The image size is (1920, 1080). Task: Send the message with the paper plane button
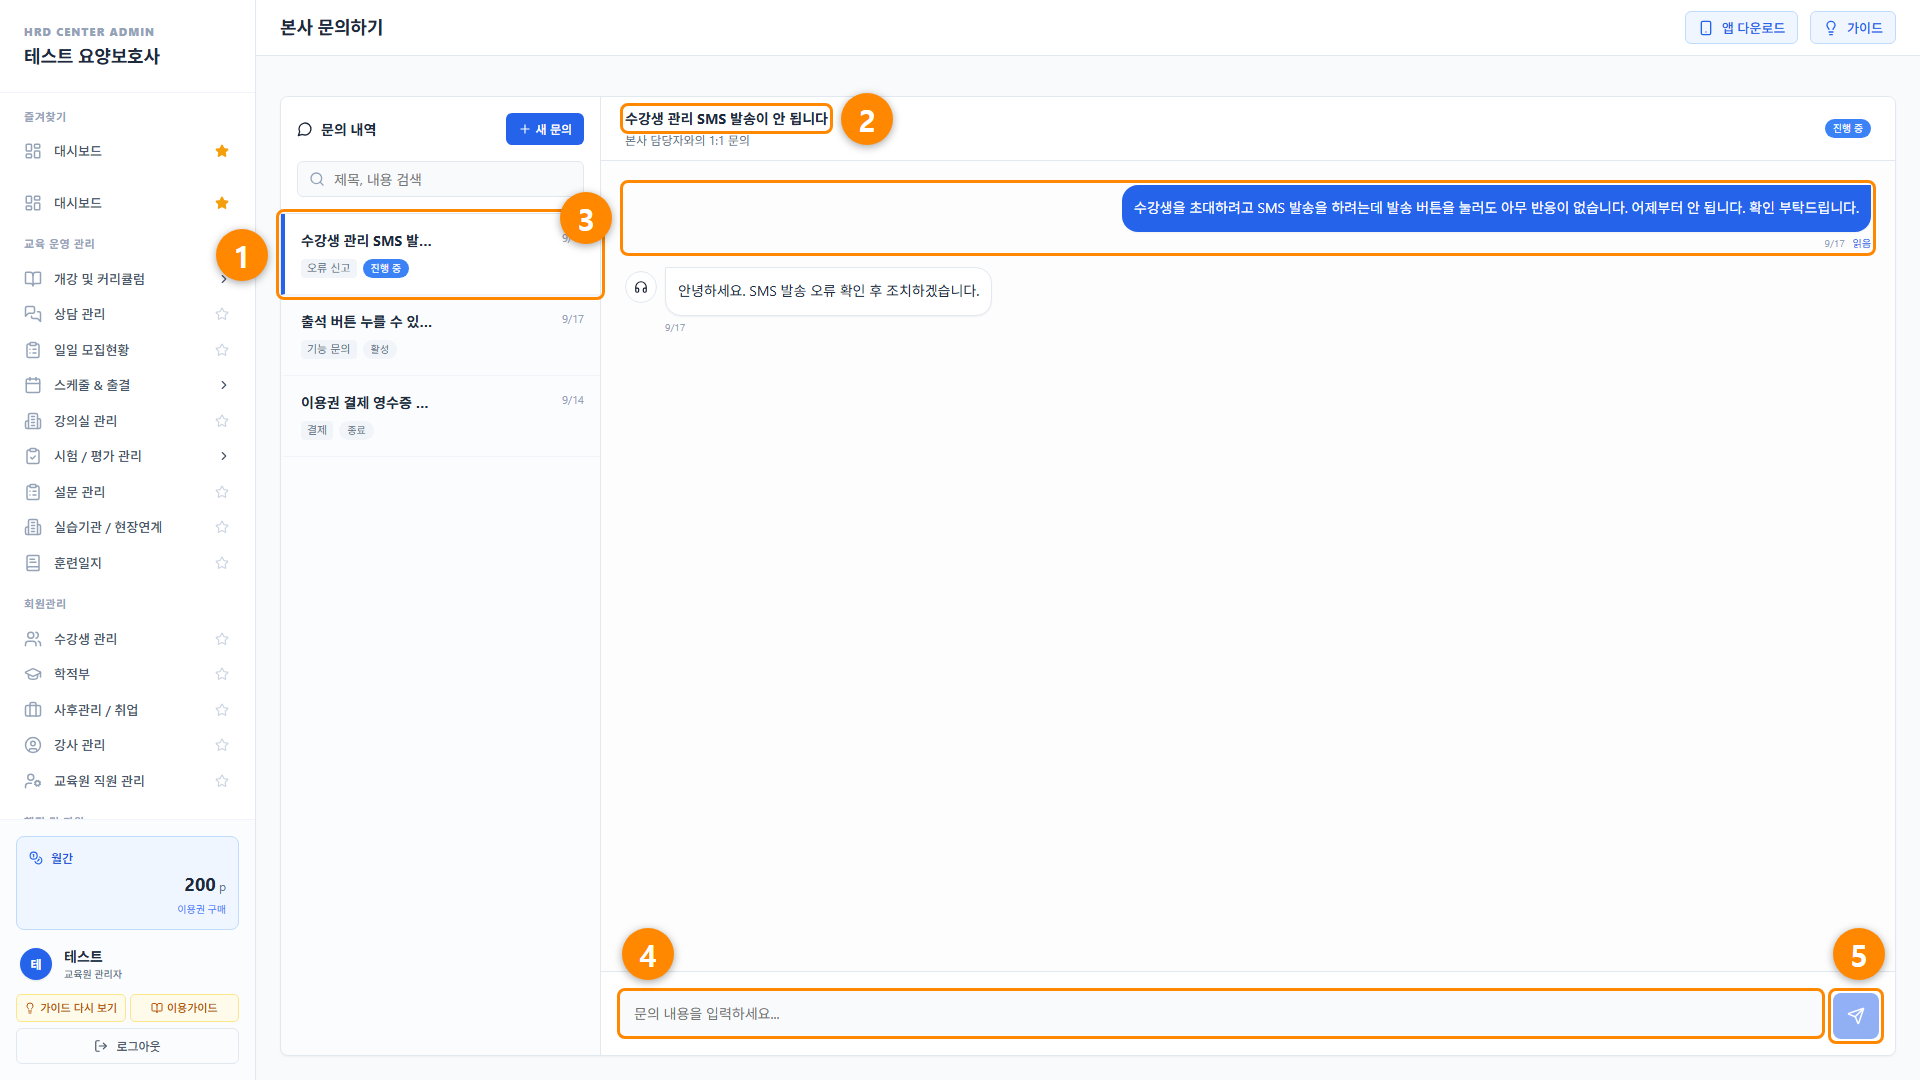[x=1856, y=1015]
